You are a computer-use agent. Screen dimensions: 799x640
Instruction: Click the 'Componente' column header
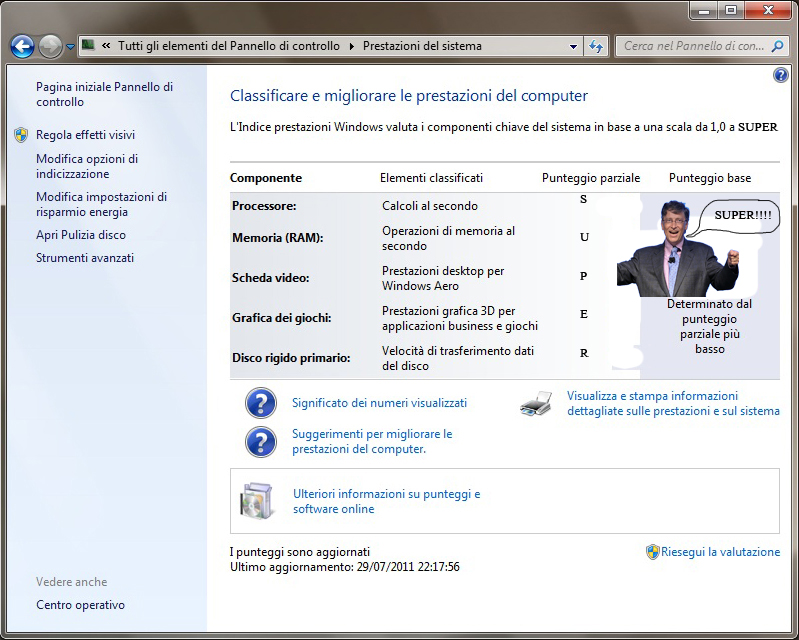click(266, 178)
